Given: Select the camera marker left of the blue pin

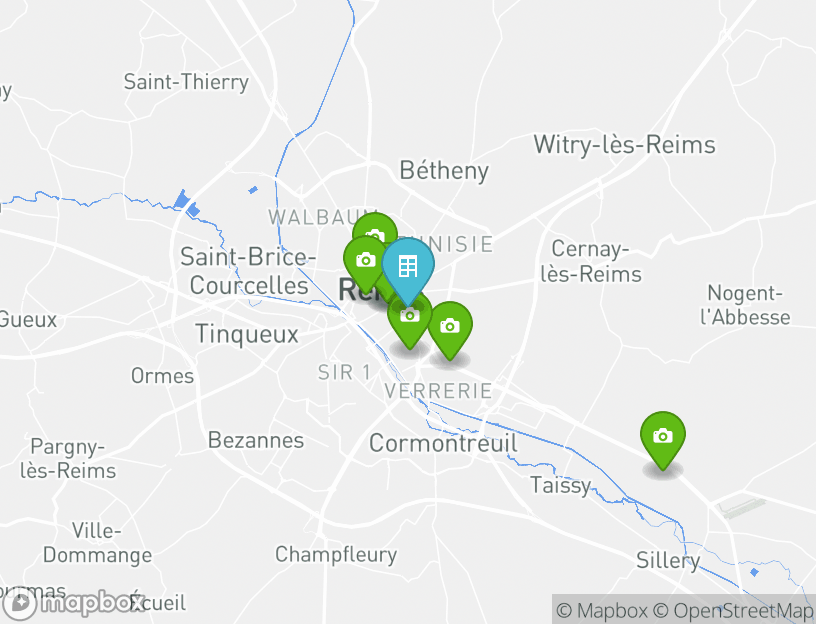Looking at the screenshot, I should [x=365, y=261].
